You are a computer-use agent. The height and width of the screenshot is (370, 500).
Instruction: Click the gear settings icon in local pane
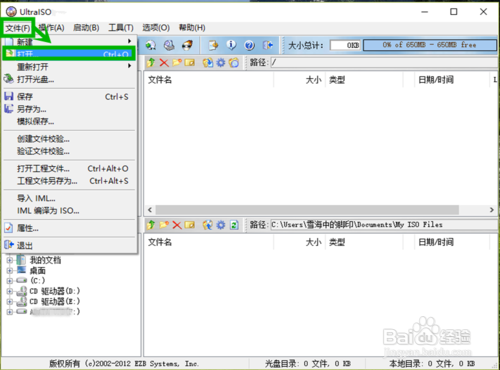click(x=221, y=225)
